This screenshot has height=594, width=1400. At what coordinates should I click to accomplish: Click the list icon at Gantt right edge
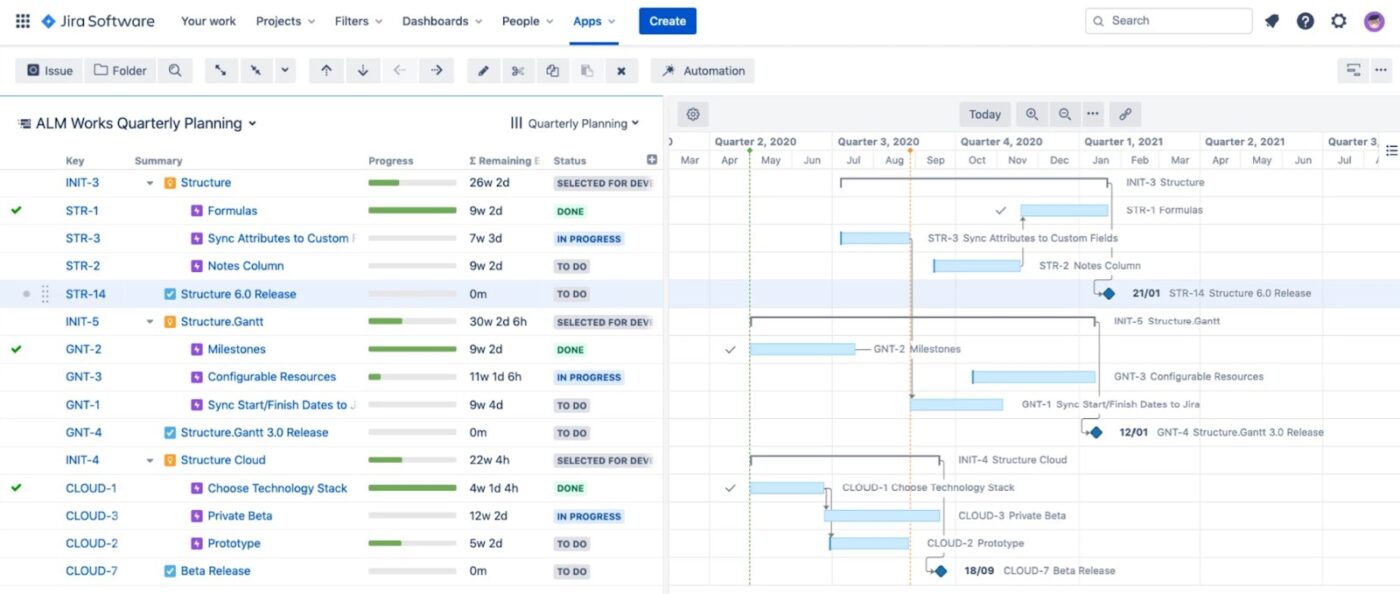1391,150
